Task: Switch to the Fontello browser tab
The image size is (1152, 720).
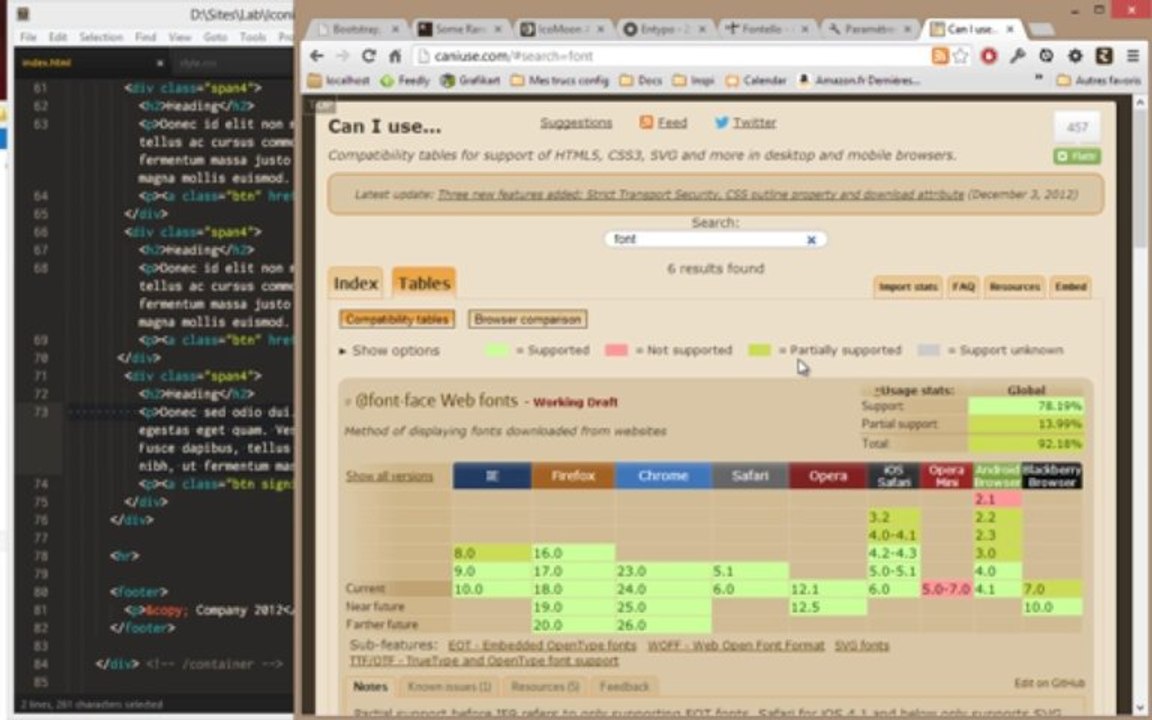Action: (x=767, y=29)
